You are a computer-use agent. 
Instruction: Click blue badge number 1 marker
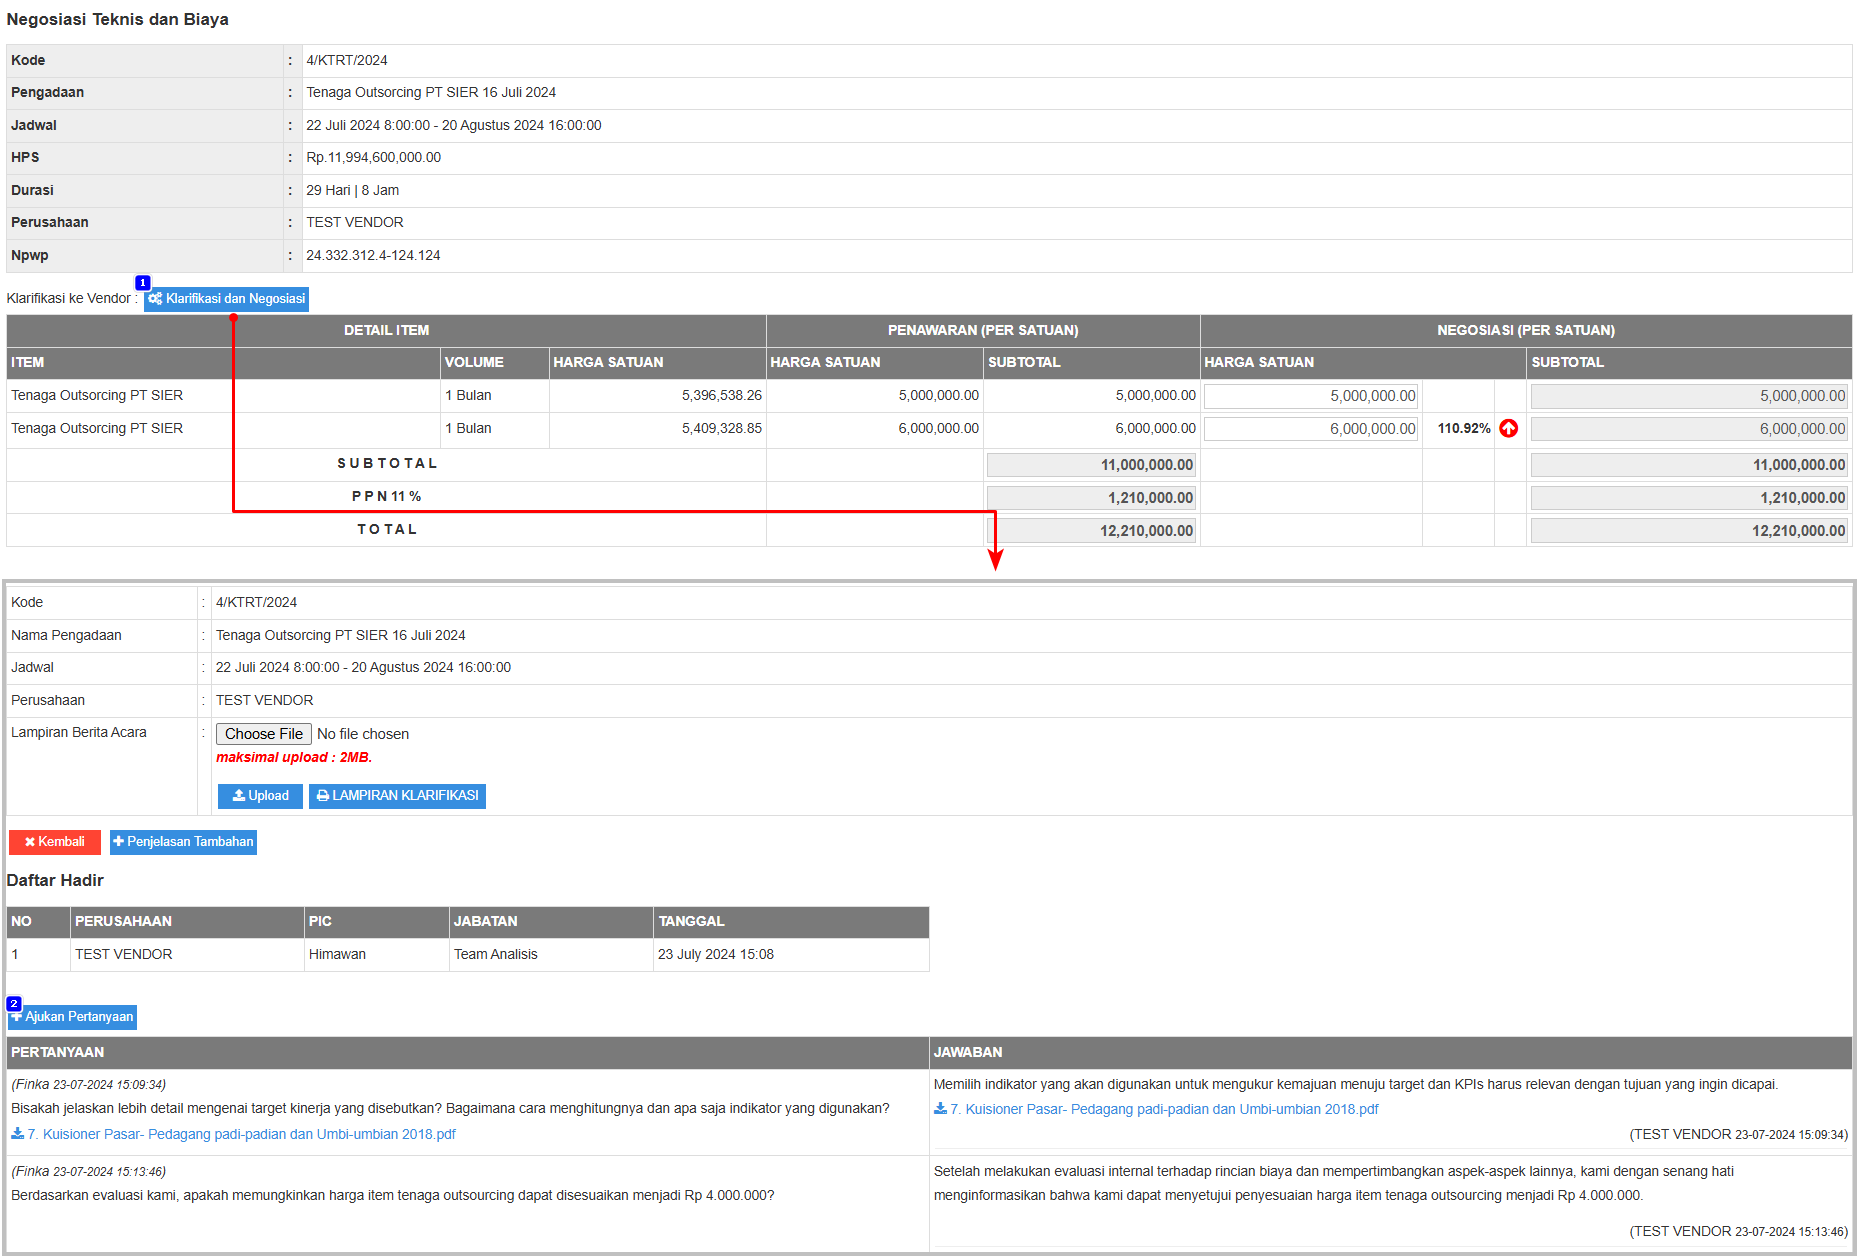pos(143,283)
